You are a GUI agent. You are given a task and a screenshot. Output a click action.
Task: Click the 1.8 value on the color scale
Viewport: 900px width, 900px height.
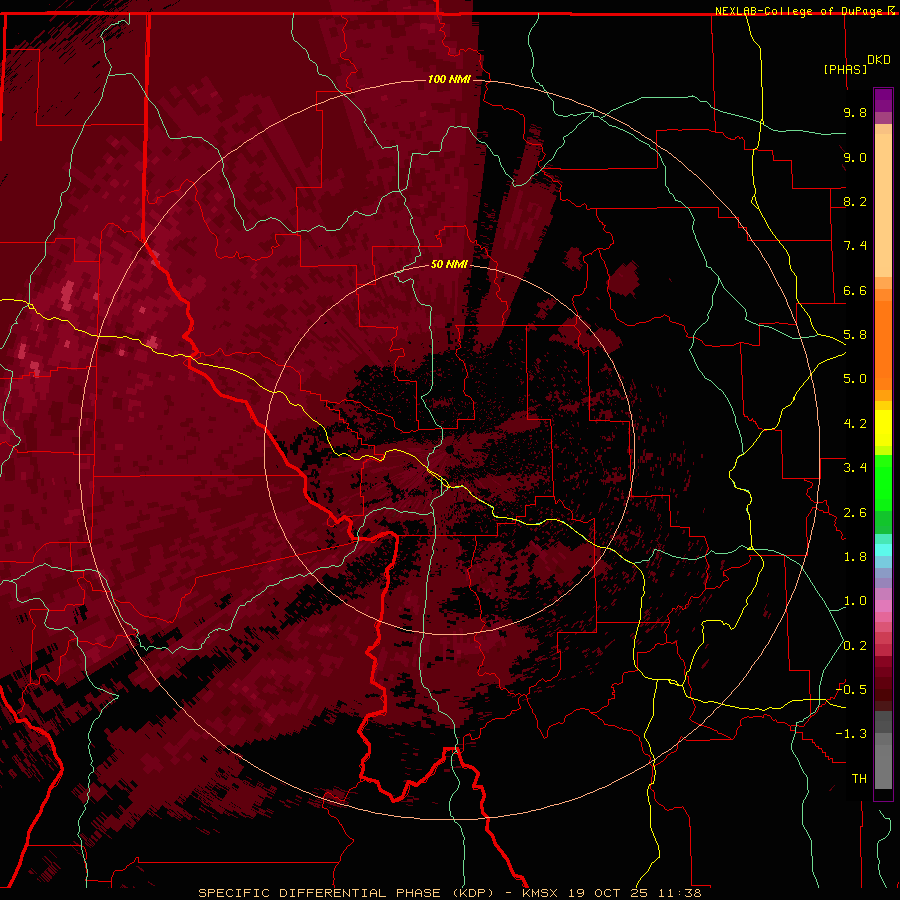pos(855,557)
